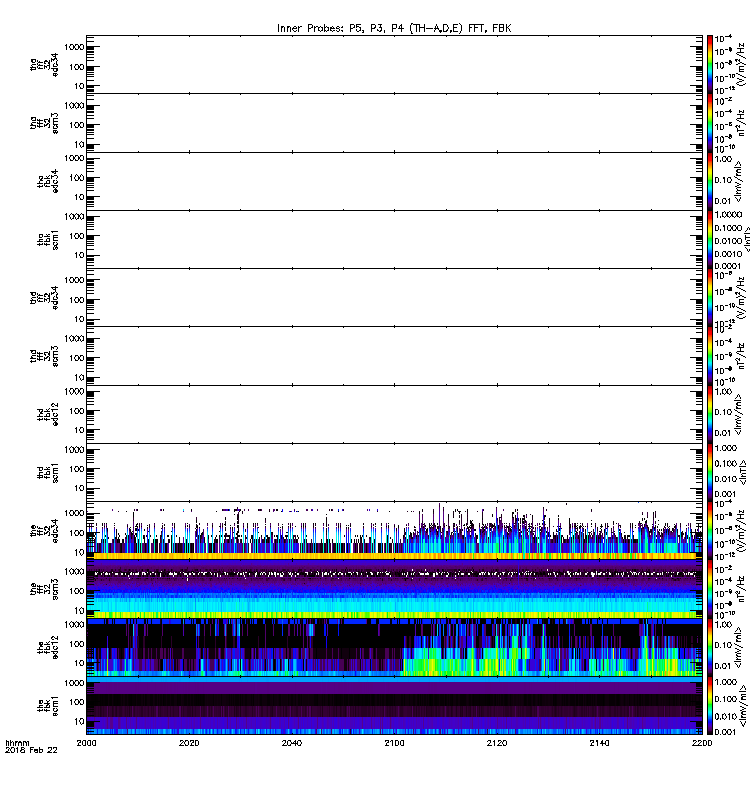Viewport: 750px width, 800px height.
Task: Click the '2120' time axis label
Action: 497,743
